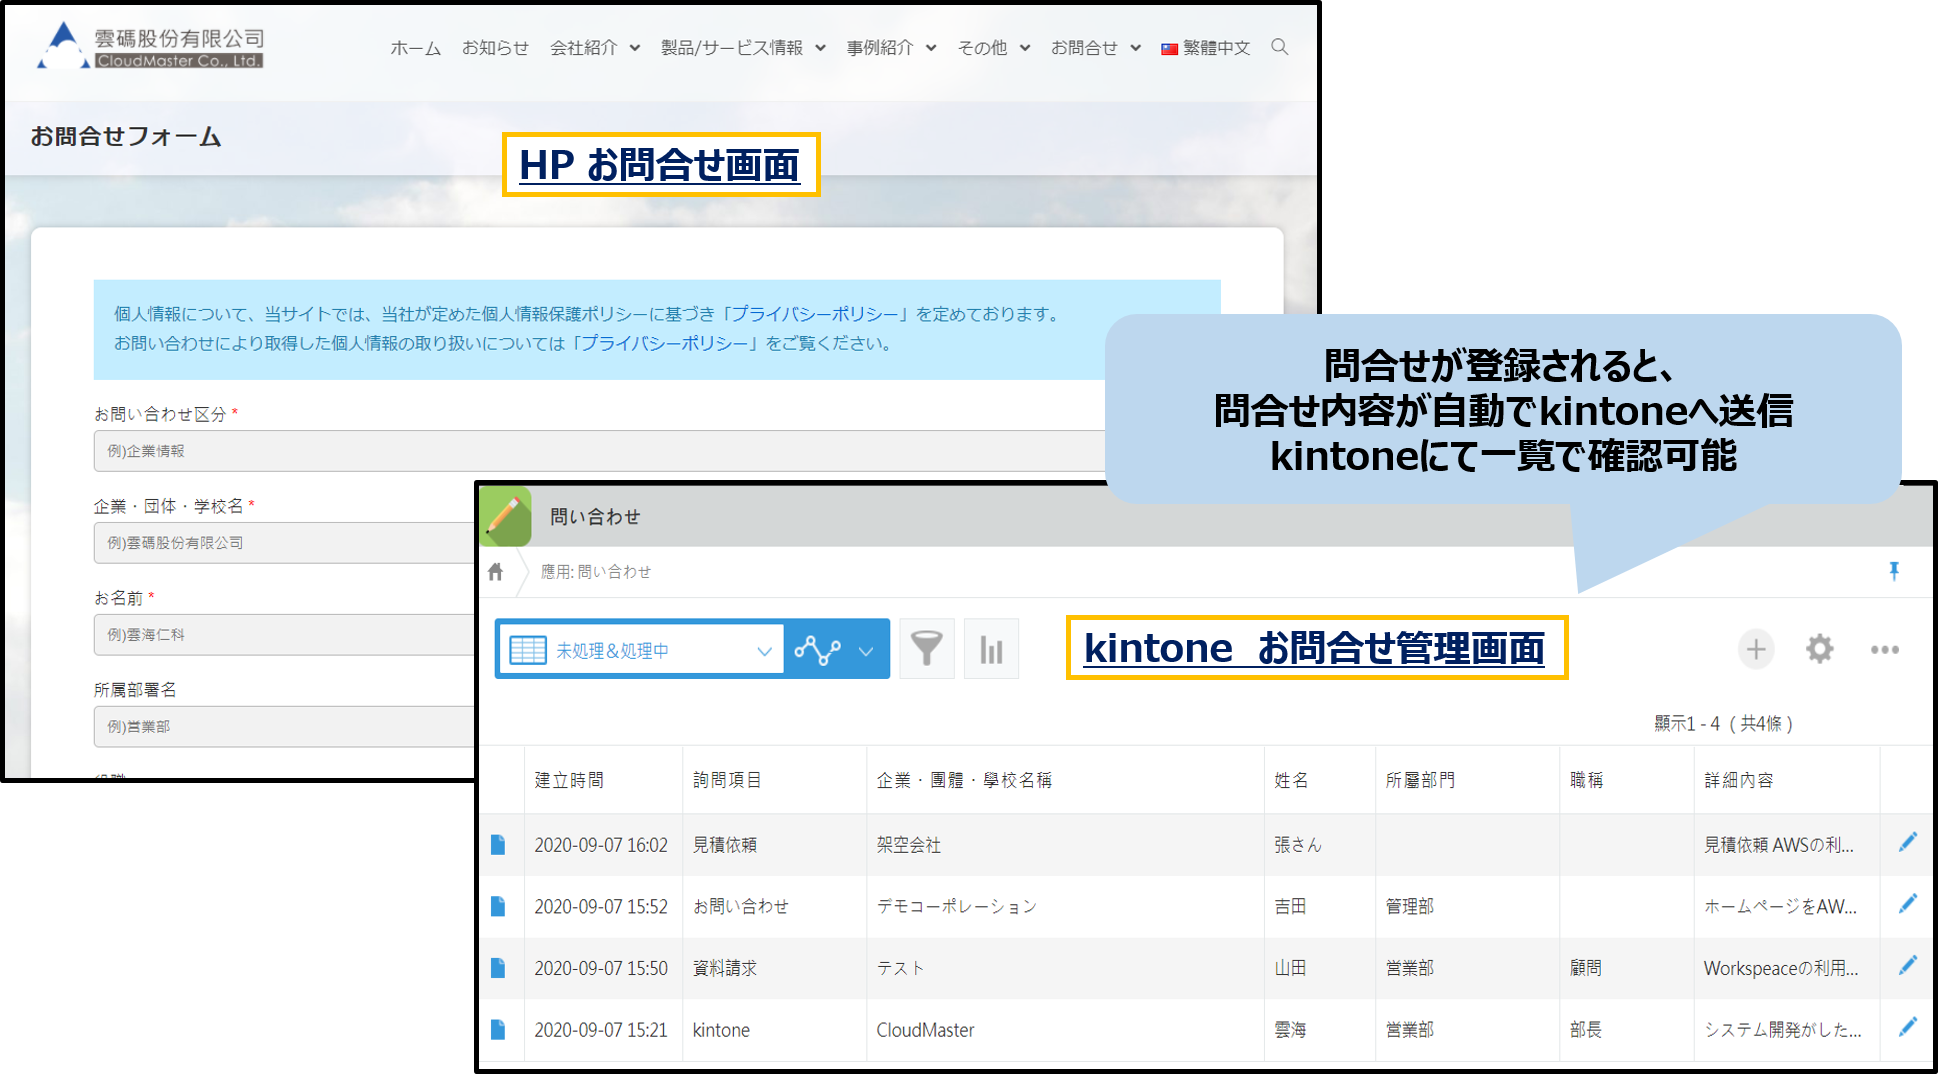Image resolution: width=1938 pixels, height=1074 pixels.
Task: Open the chart view via bar graph icon
Action: [990, 648]
